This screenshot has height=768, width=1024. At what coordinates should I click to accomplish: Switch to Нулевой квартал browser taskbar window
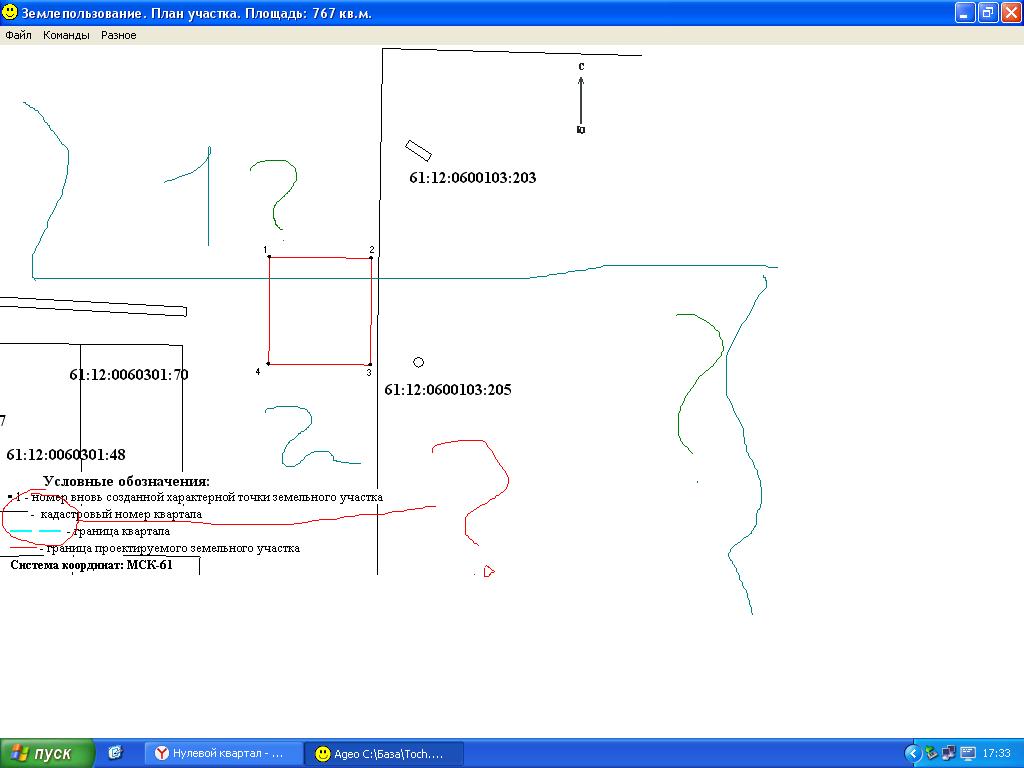pyautogui.click(x=220, y=753)
